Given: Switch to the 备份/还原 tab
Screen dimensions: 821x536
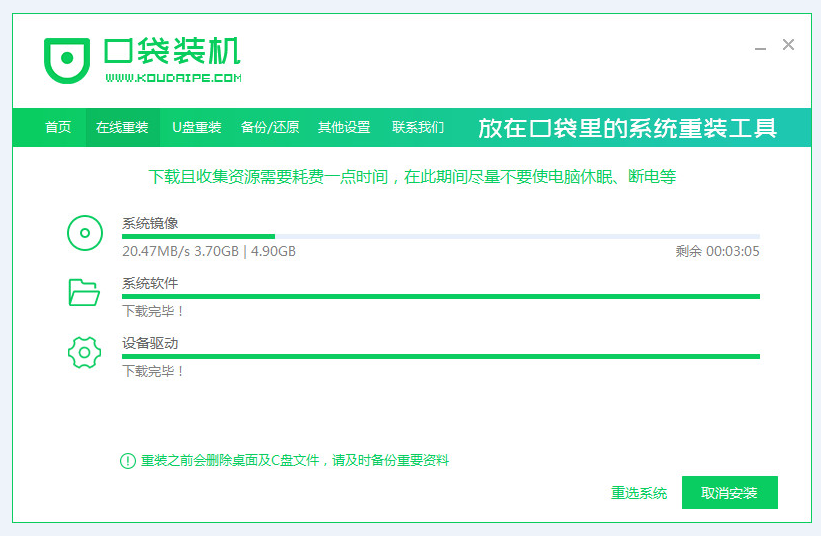Looking at the screenshot, I should click(x=270, y=127).
